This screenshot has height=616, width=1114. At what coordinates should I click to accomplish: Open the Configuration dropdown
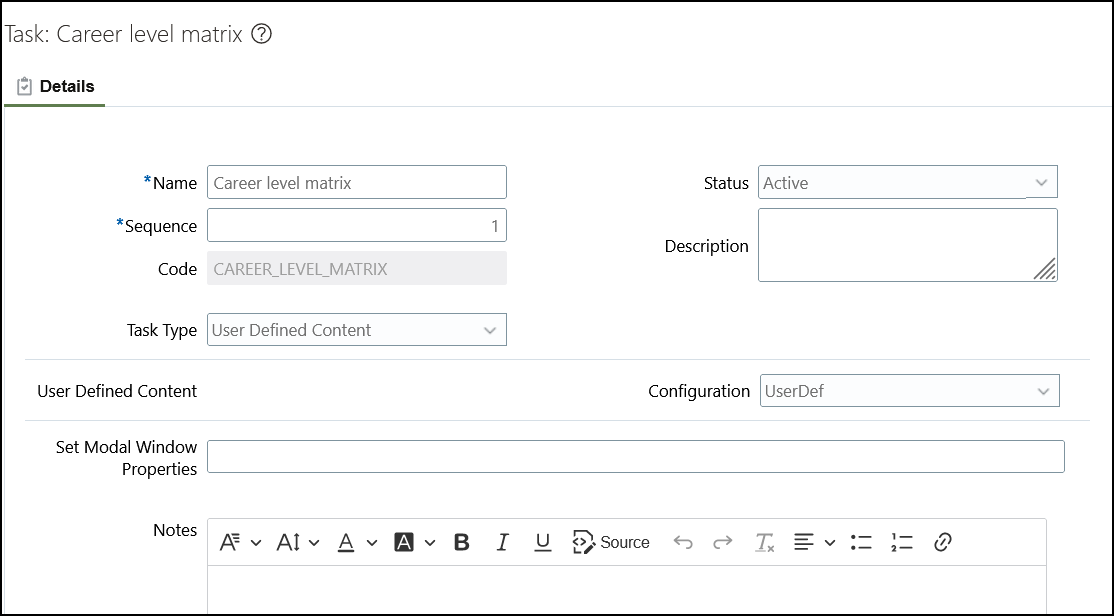(1043, 391)
